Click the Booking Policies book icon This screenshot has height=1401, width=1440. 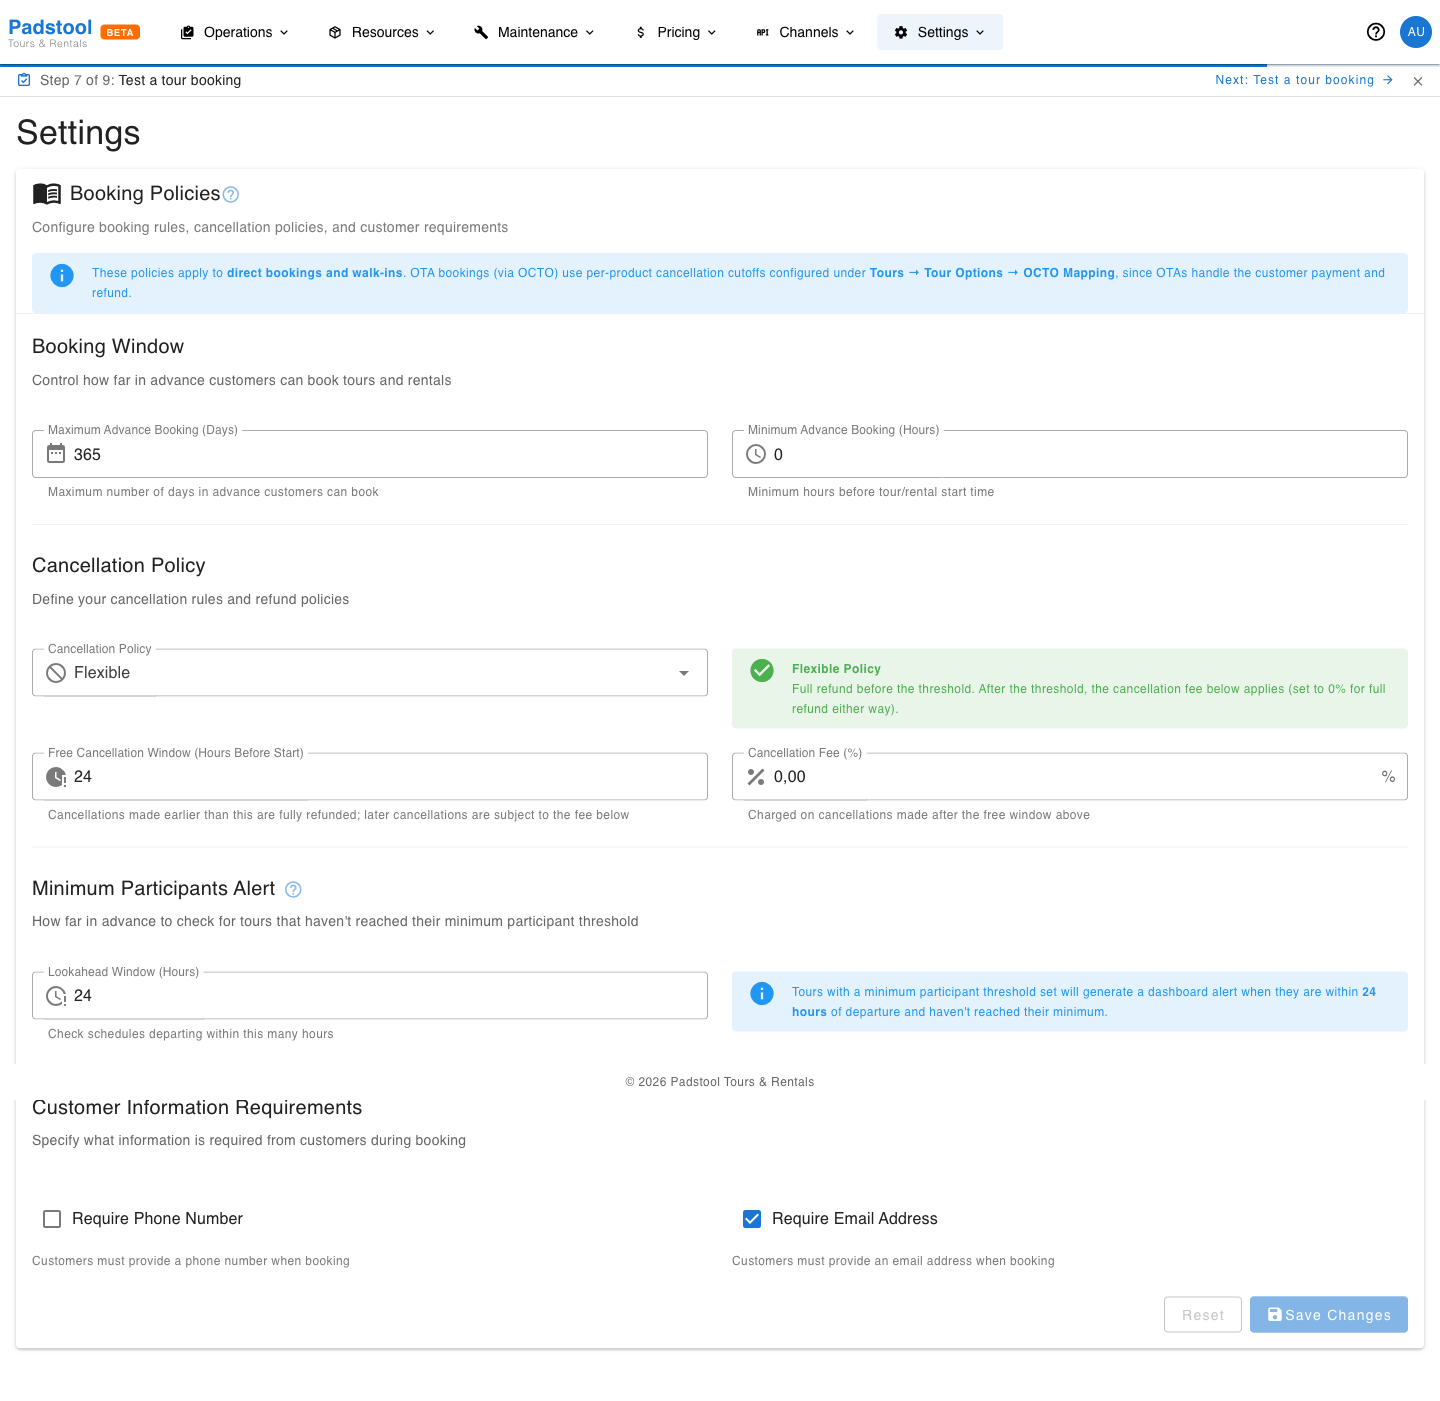[47, 193]
